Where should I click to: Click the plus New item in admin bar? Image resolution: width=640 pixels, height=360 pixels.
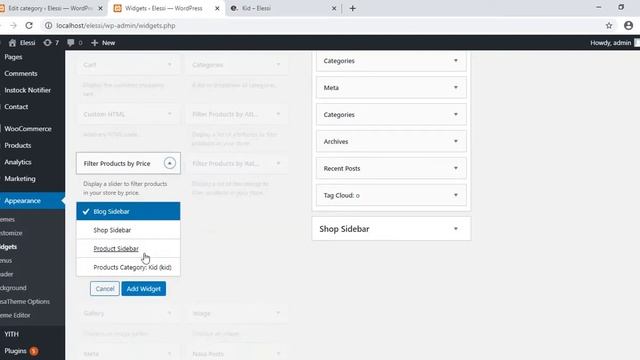pos(103,42)
